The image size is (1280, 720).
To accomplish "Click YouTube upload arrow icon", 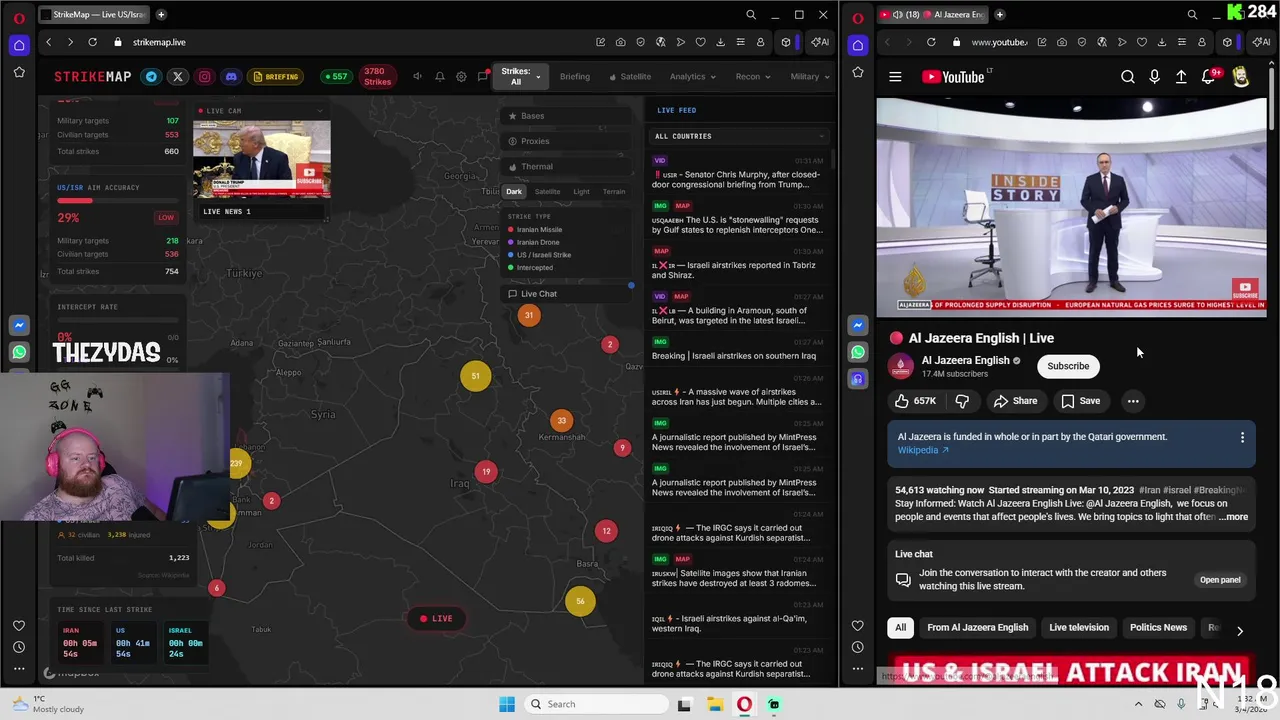I will click(x=1181, y=77).
